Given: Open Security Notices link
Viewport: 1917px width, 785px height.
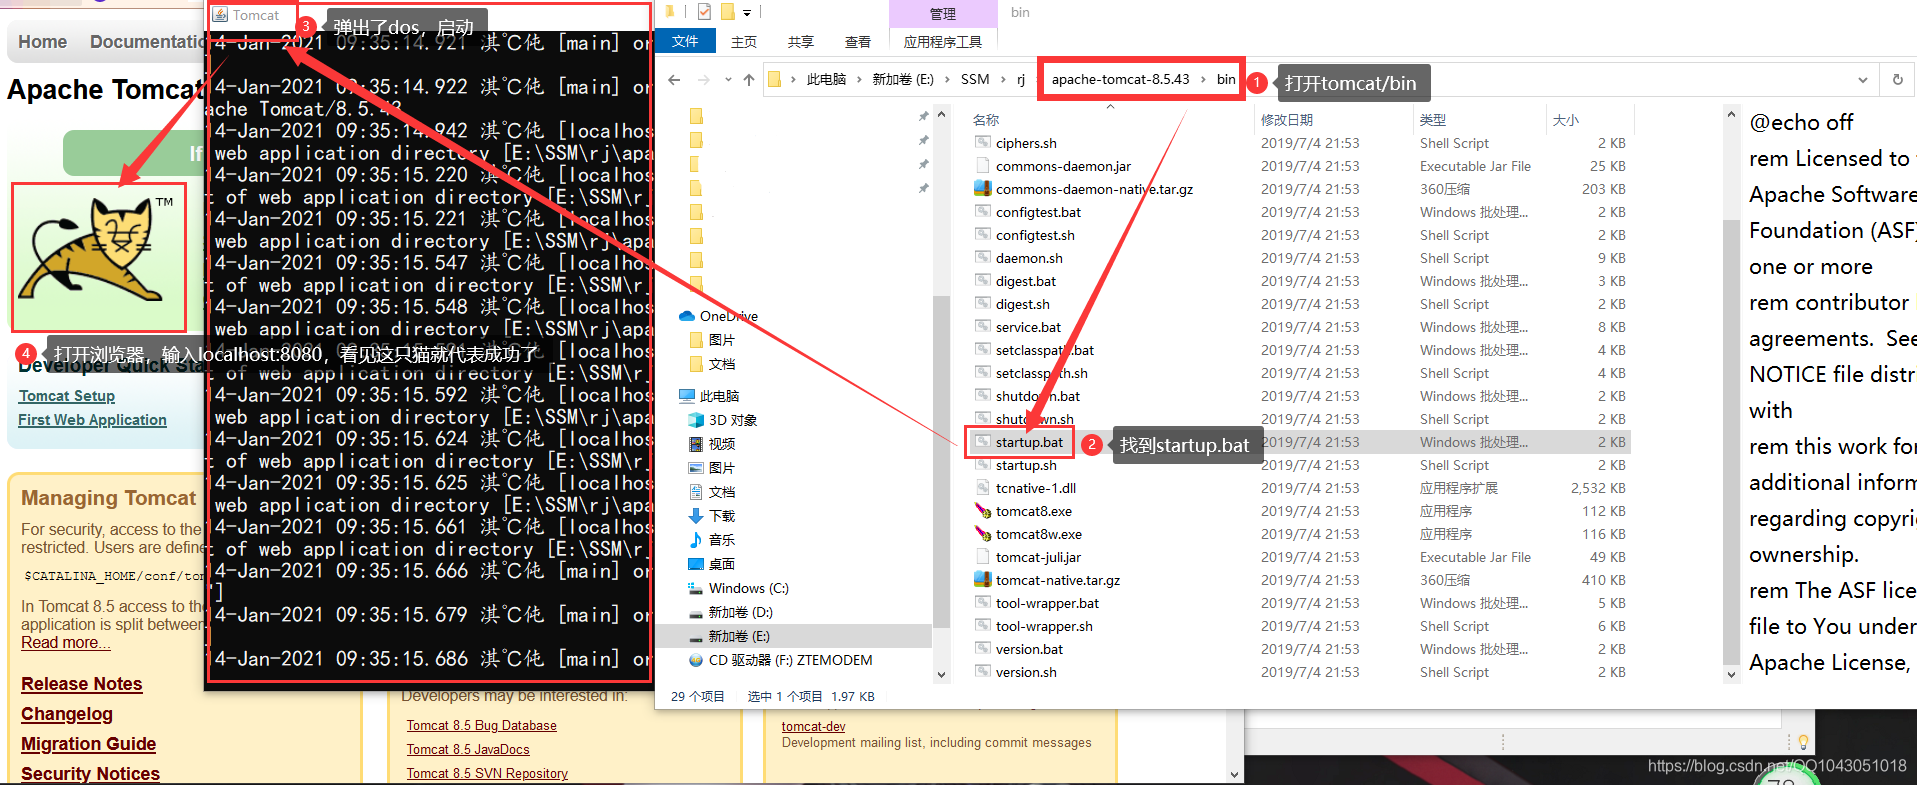Looking at the screenshot, I should tap(90, 773).
